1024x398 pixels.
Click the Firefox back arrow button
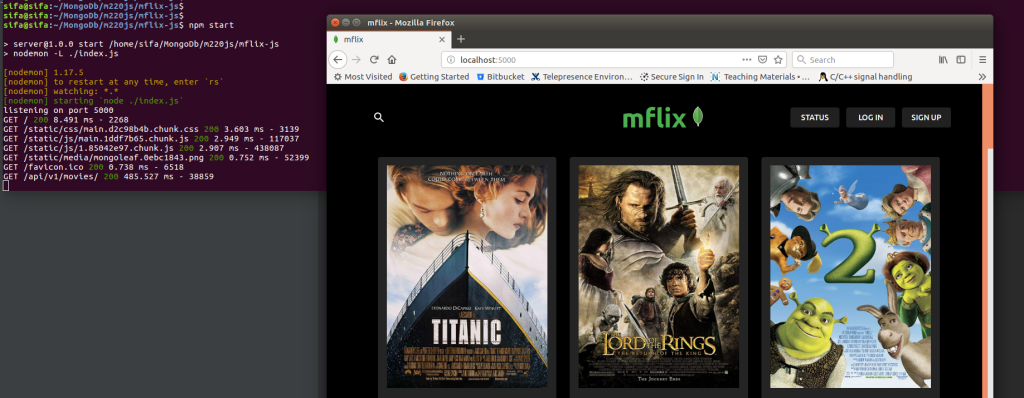[x=337, y=59]
